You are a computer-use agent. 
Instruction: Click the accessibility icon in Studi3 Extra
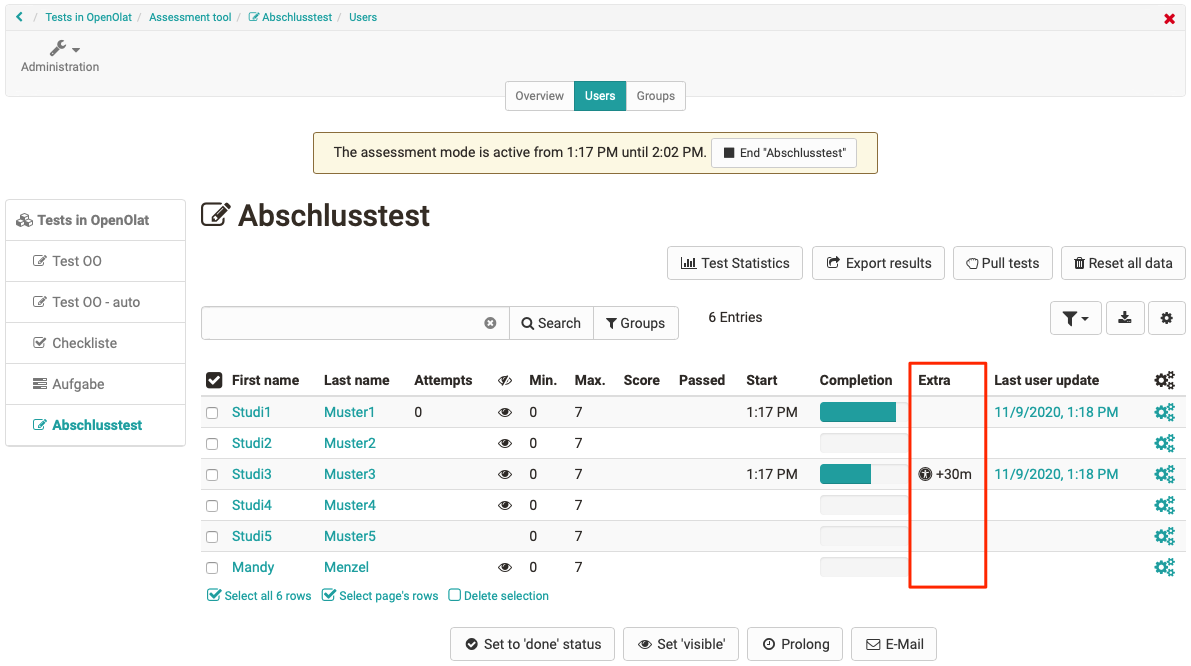(925, 474)
